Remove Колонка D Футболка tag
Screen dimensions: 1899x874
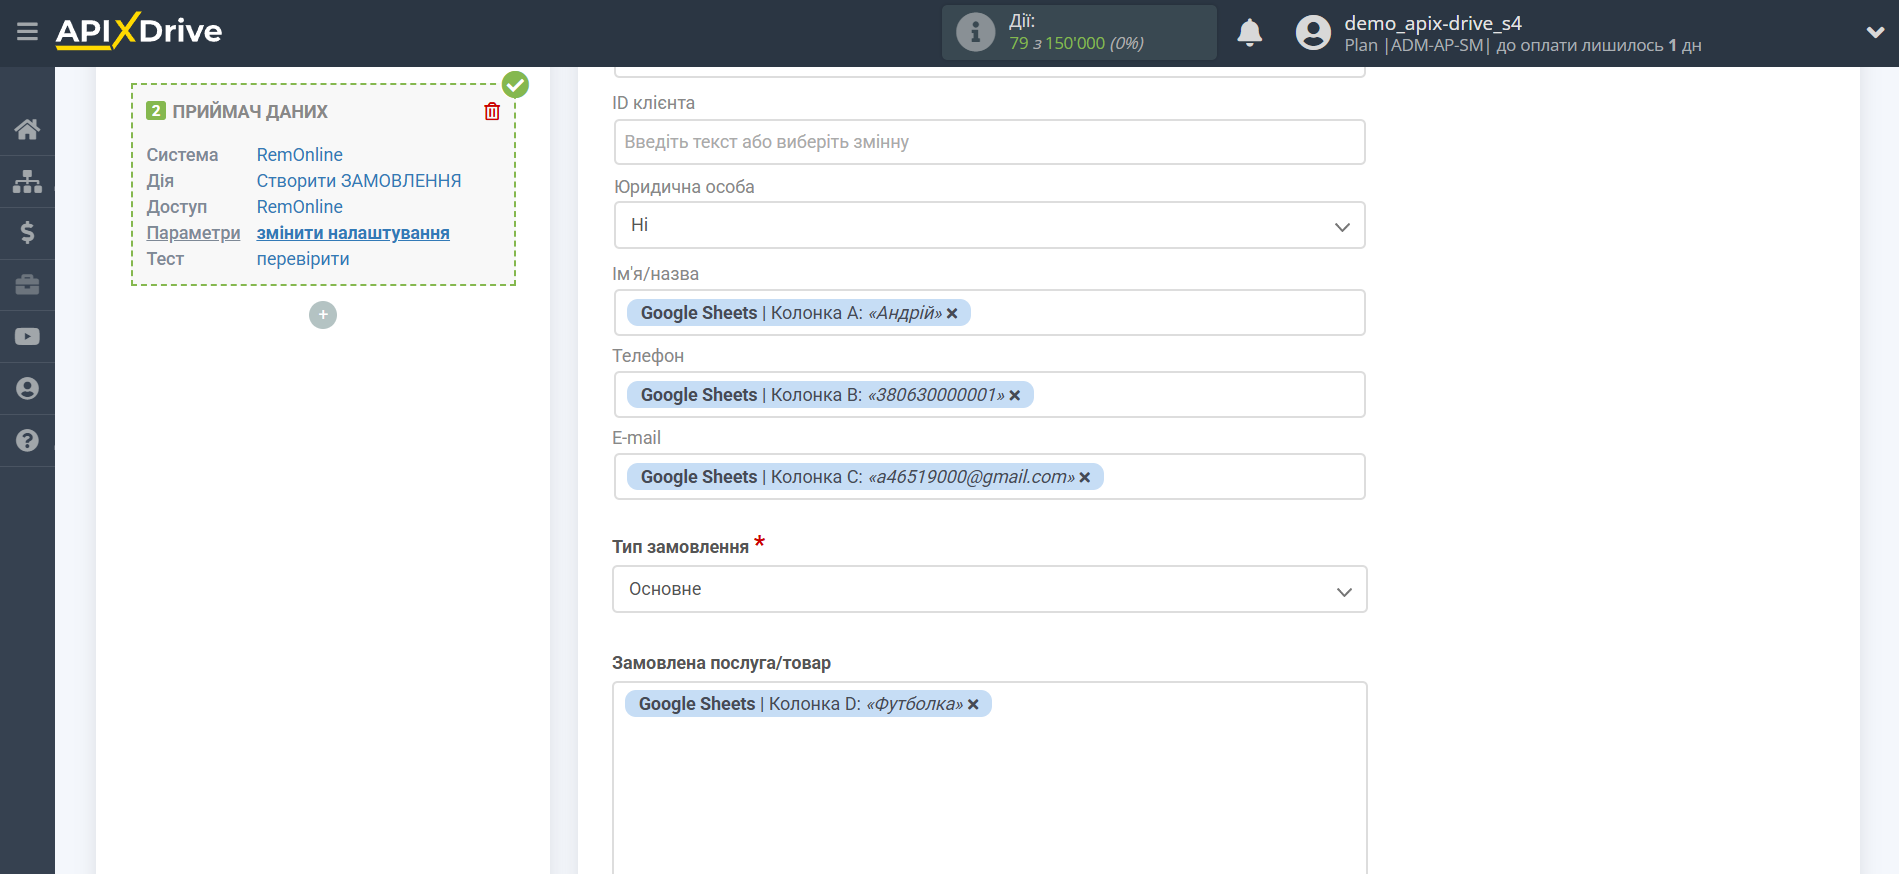(x=973, y=705)
